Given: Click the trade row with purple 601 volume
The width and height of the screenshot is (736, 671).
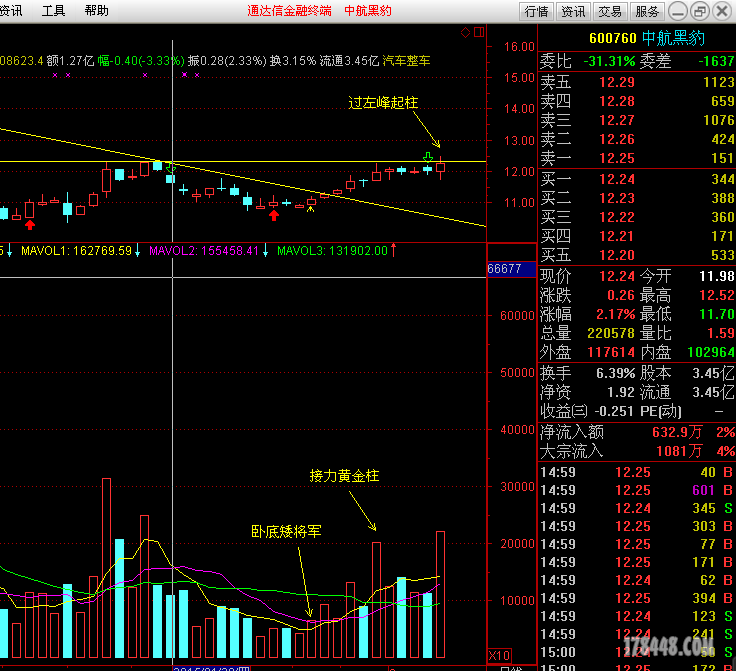Looking at the screenshot, I should click(636, 490).
